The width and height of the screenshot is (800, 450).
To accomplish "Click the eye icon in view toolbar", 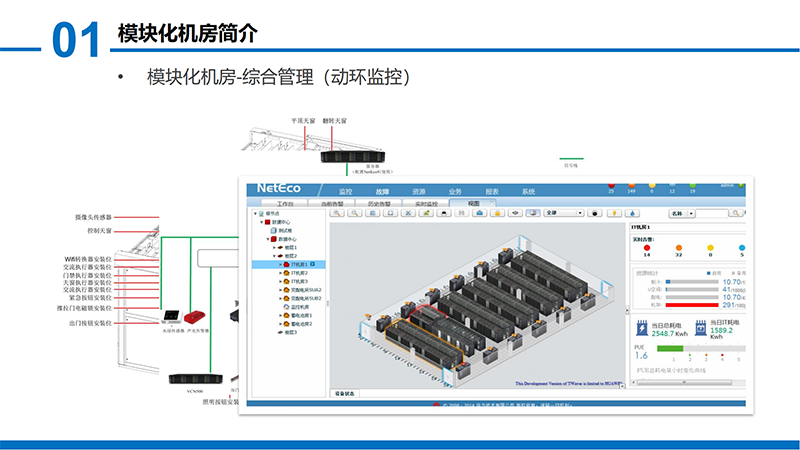I will (x=515, y=213).
